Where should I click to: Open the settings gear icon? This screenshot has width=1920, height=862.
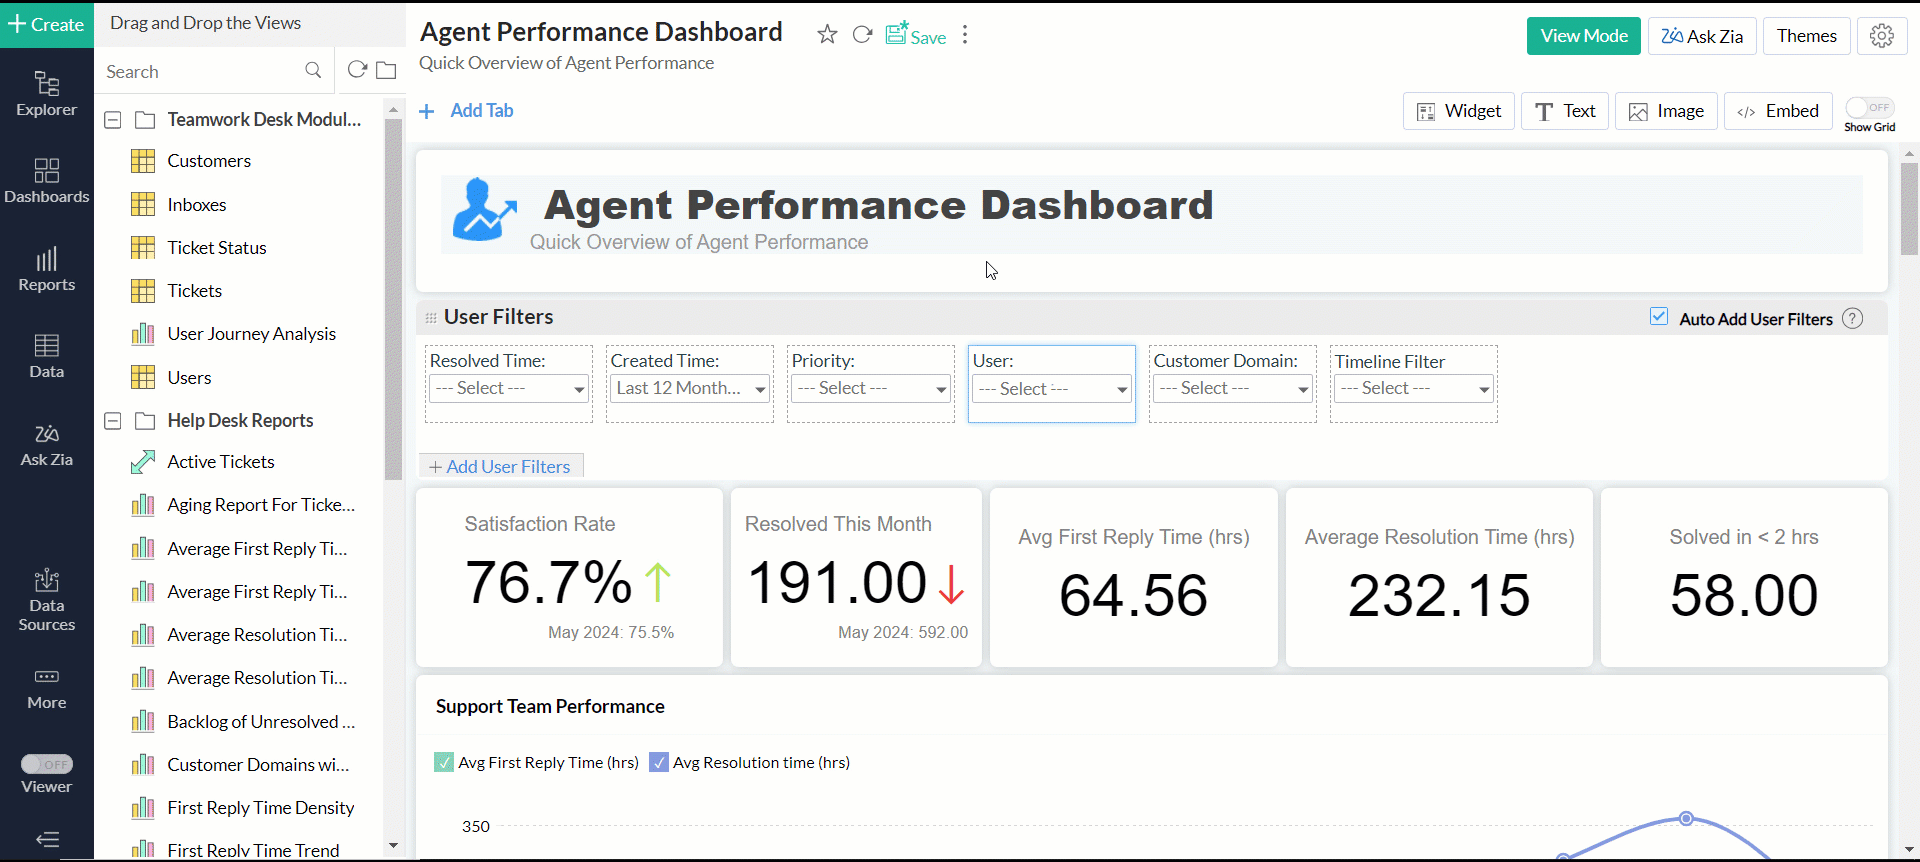pos(1882,36)
